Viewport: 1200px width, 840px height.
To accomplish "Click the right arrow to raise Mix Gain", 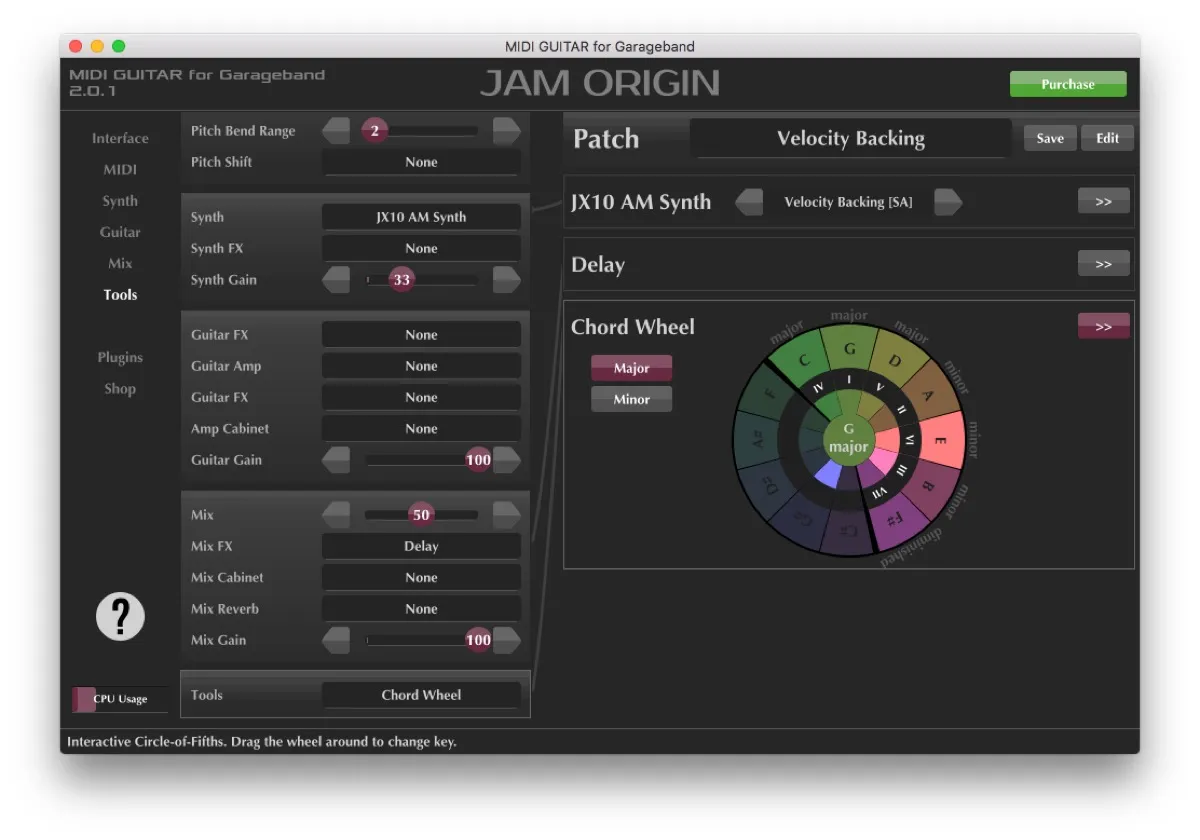I will pyautogui.click(x=507, y=640).
